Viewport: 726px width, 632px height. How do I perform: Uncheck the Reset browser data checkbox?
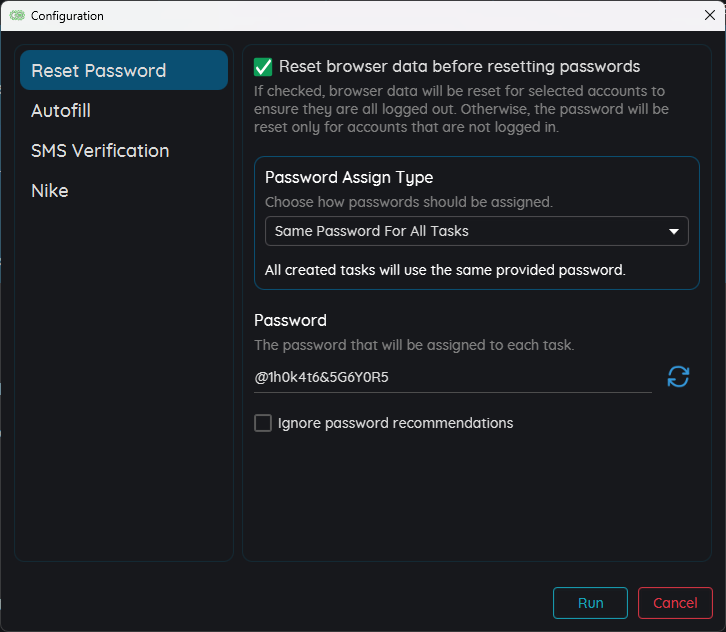263,67
